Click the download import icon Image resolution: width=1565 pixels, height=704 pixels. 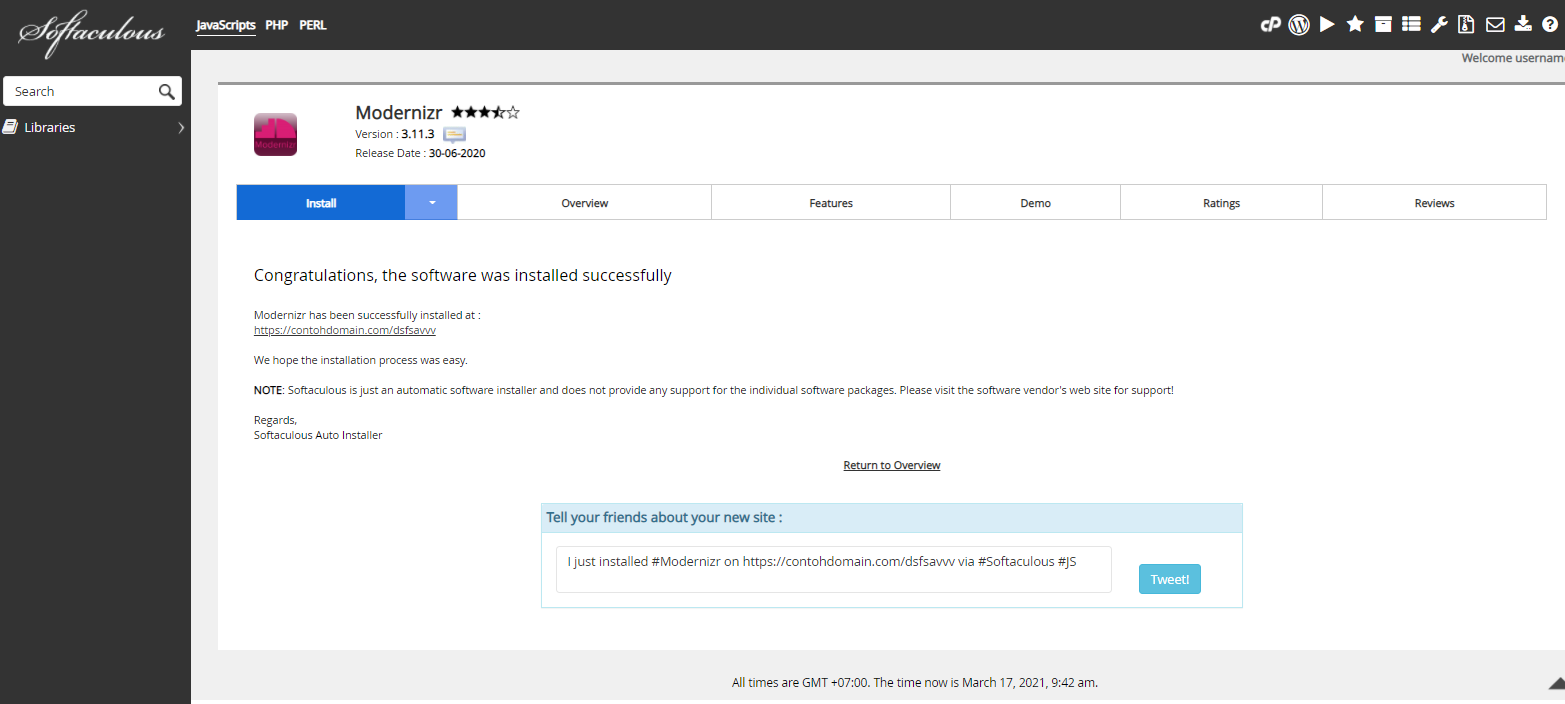[x=1523, y=25]
